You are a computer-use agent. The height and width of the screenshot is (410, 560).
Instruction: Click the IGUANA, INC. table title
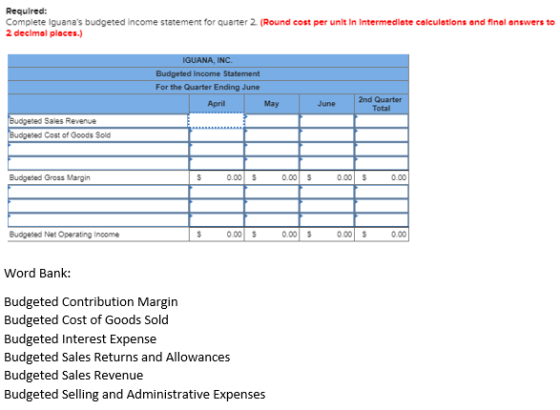pyautogui.click(x=208, y=60)
